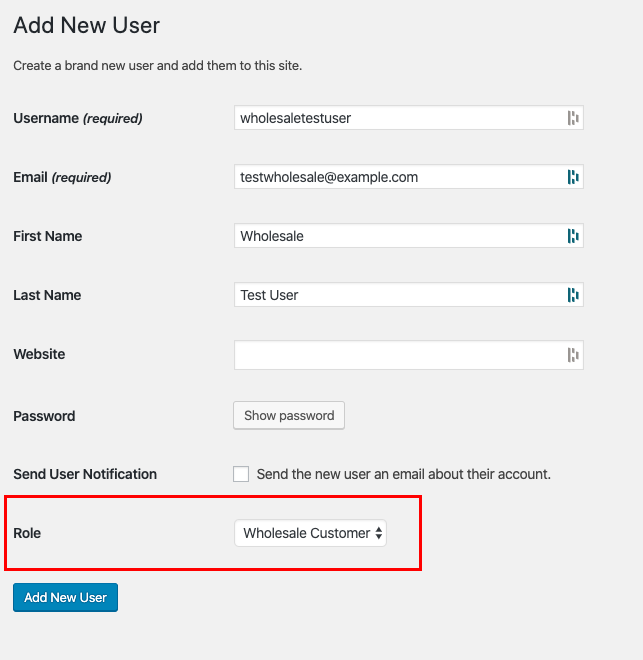Open the Role dropdown showing Wholesale Customer

coord(310,533)
